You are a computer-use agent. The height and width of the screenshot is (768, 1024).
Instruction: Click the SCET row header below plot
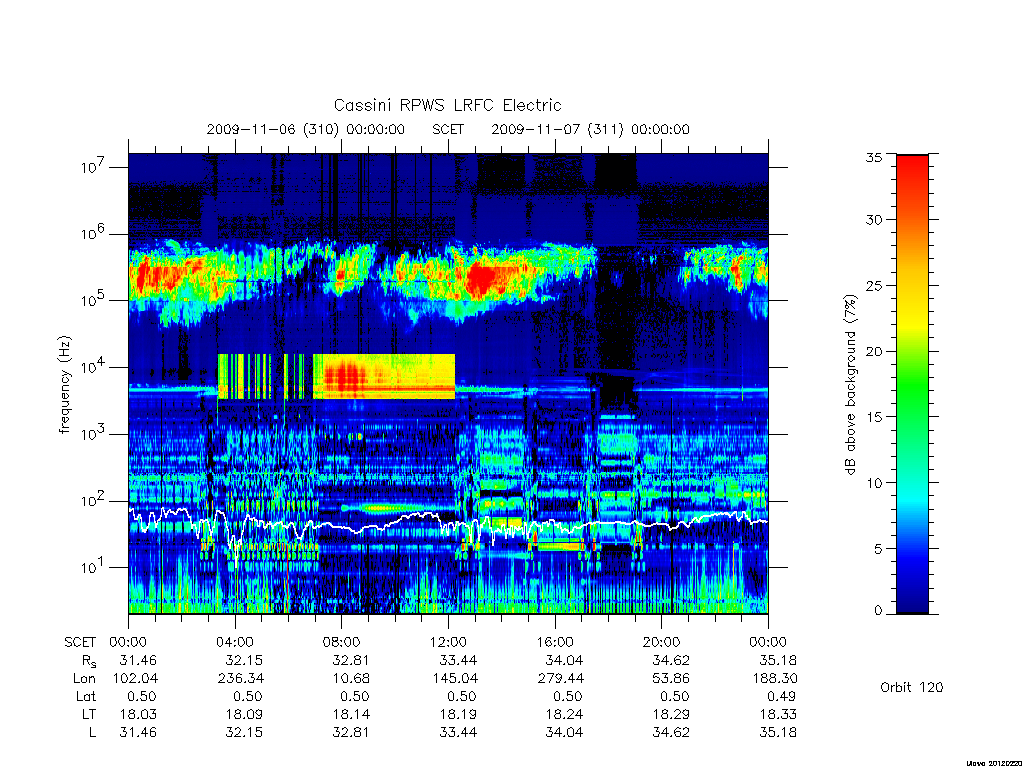80,642
